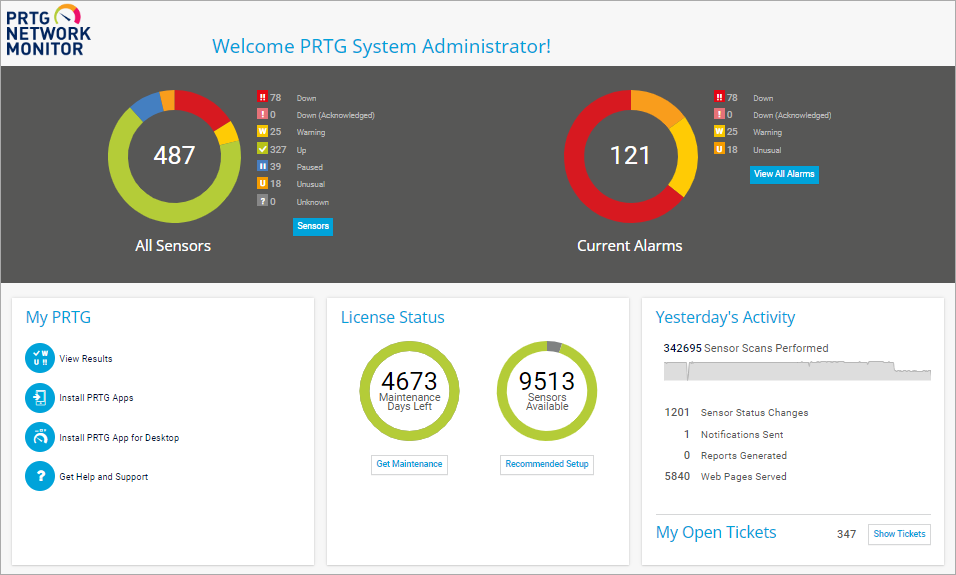956x575 pixels.
Task: Open the Recommended Setup button
Action: click(x=547, y=464)
